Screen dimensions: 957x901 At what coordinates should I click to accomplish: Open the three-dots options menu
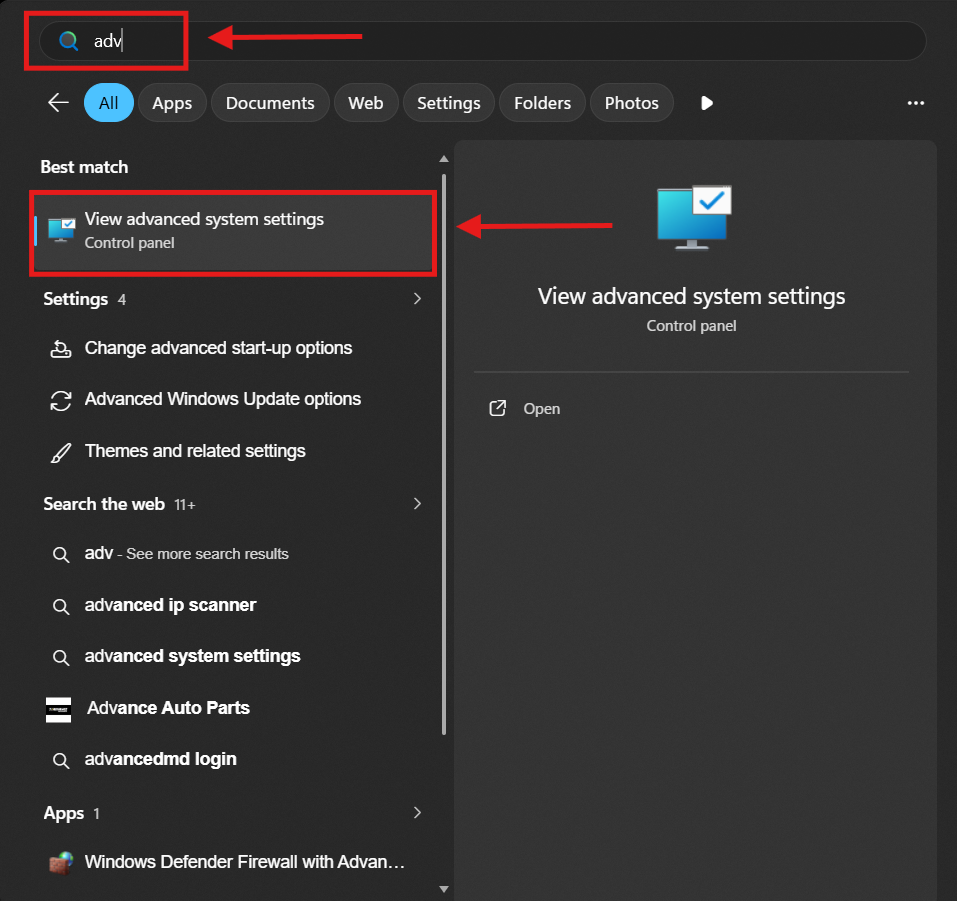[915, 103]
